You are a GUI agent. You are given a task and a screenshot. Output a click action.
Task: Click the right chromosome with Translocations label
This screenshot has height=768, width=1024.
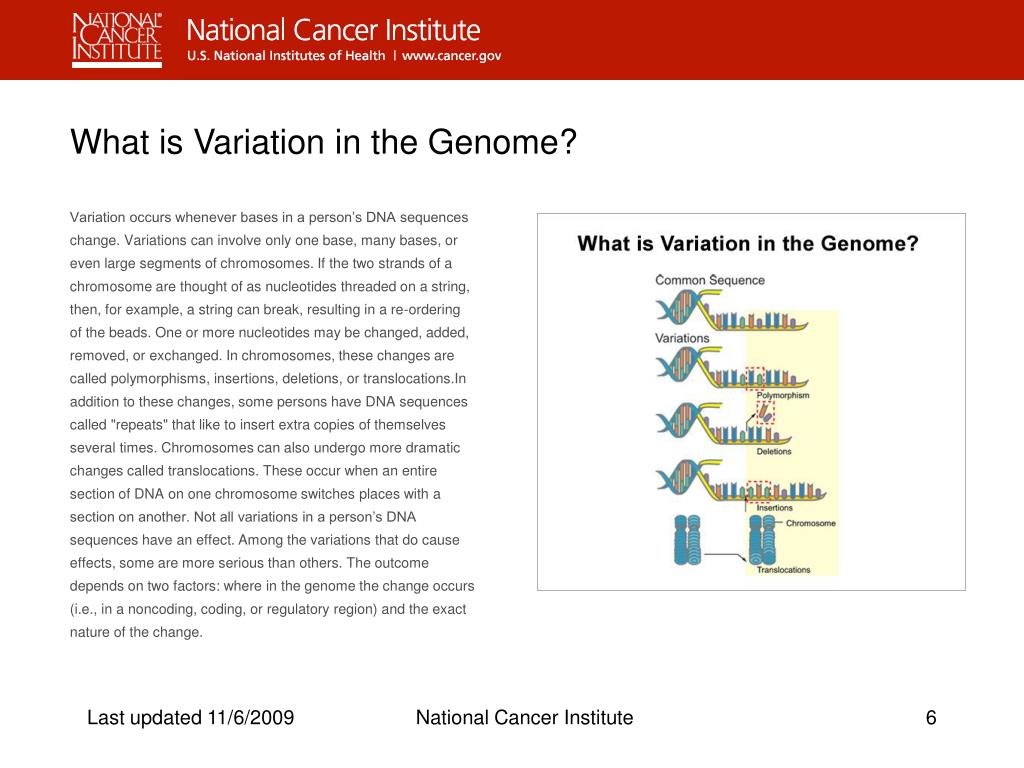point(761,540)
